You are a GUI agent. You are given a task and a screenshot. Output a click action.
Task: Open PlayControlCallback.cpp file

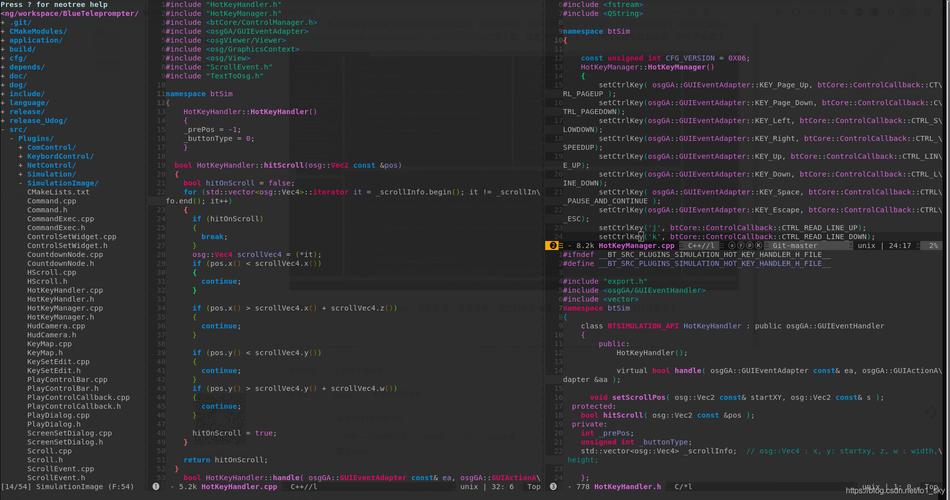78,397
